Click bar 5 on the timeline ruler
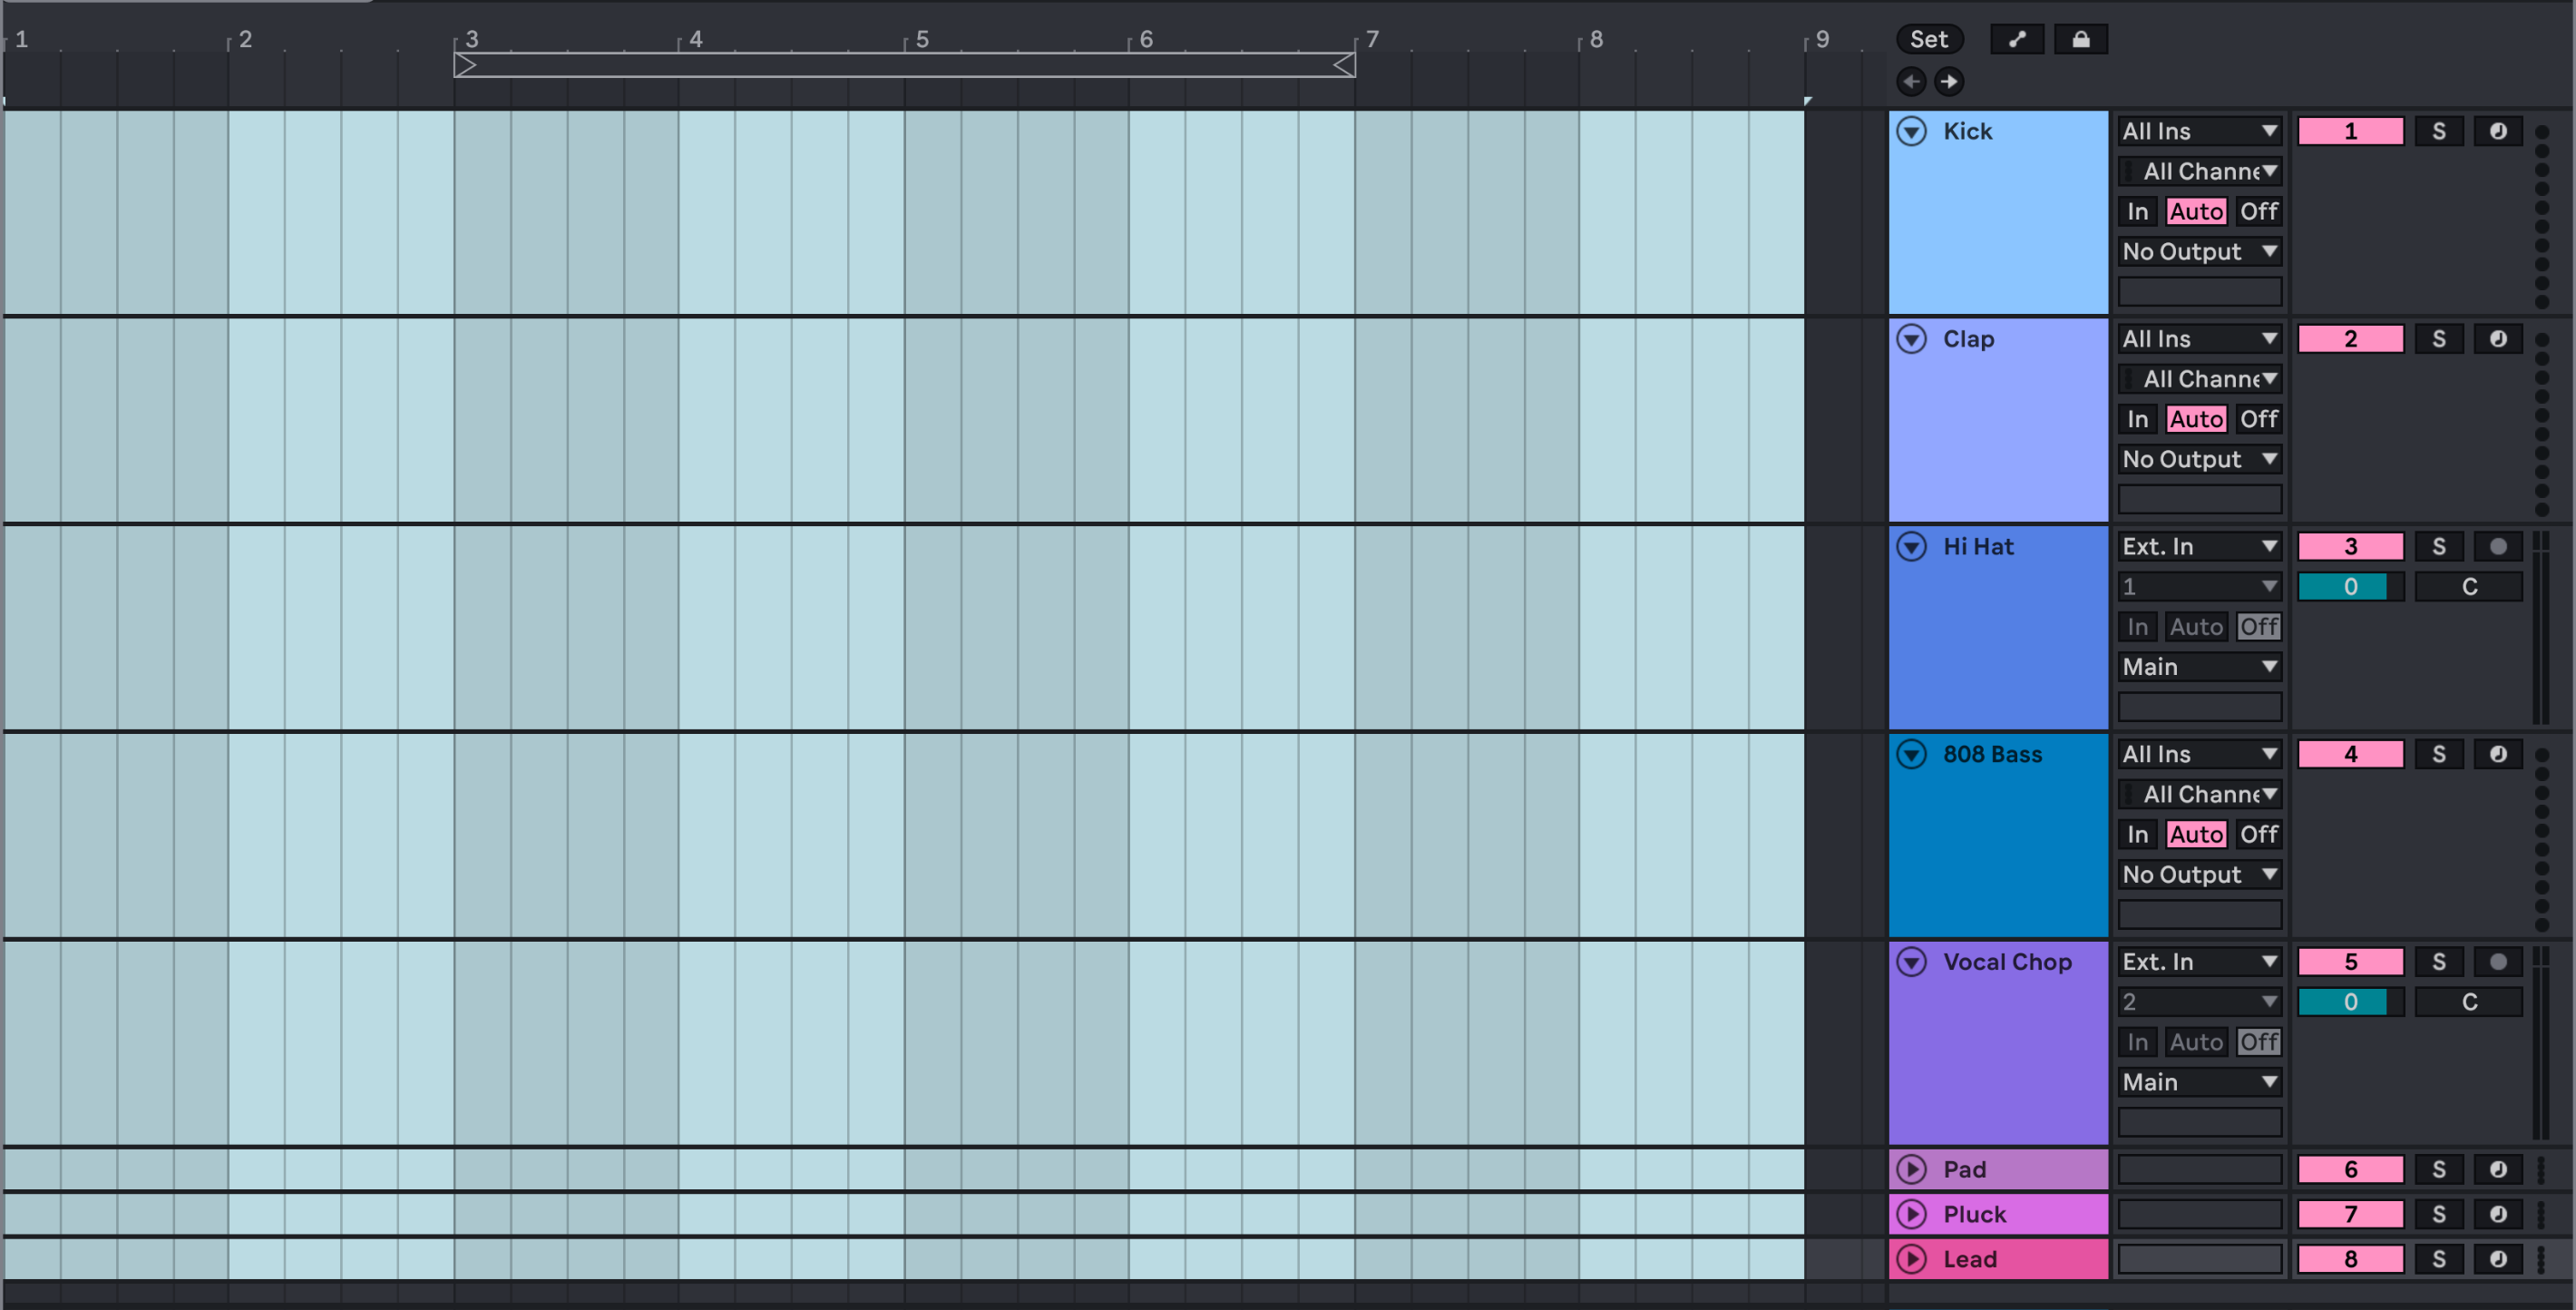 click(921, 39)
